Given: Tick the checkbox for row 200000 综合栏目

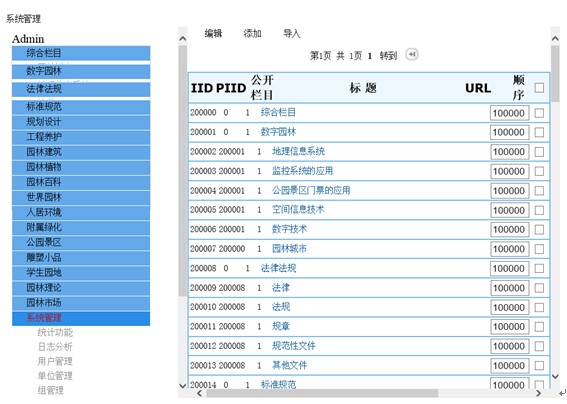Looking at the screenshot, I should 539,113.
